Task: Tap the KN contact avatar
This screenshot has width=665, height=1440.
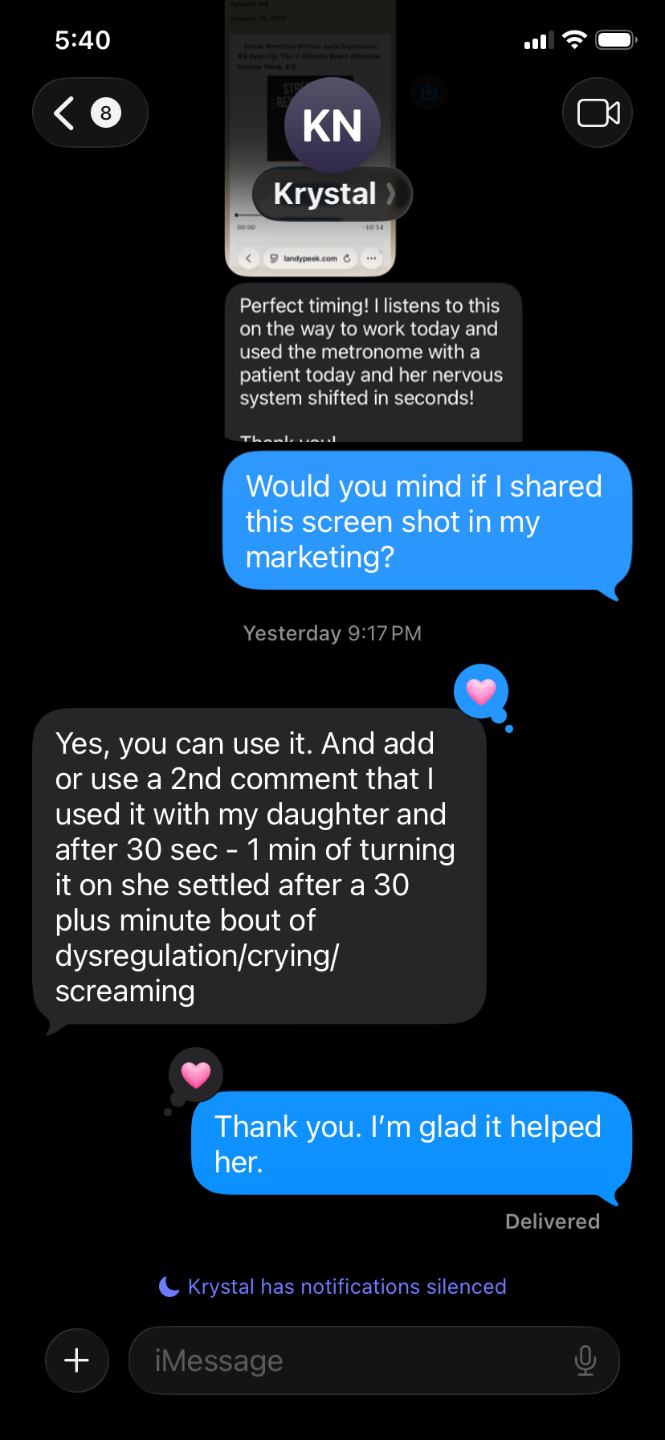Action: 332,126
